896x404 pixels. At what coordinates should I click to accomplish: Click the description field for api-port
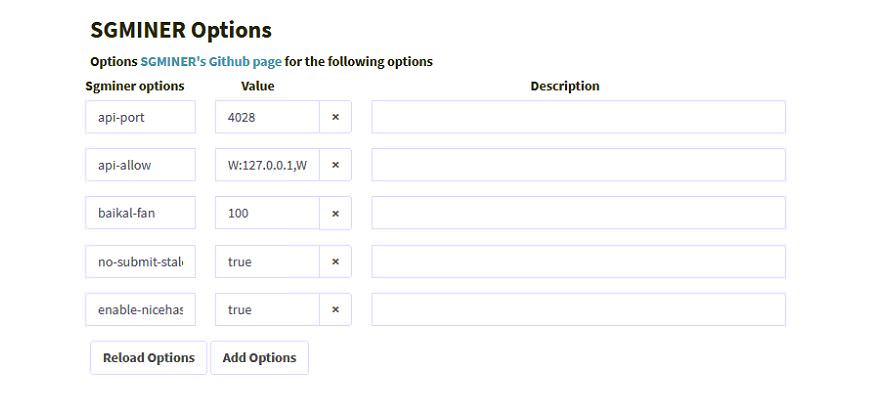click(x=578, y=117)
